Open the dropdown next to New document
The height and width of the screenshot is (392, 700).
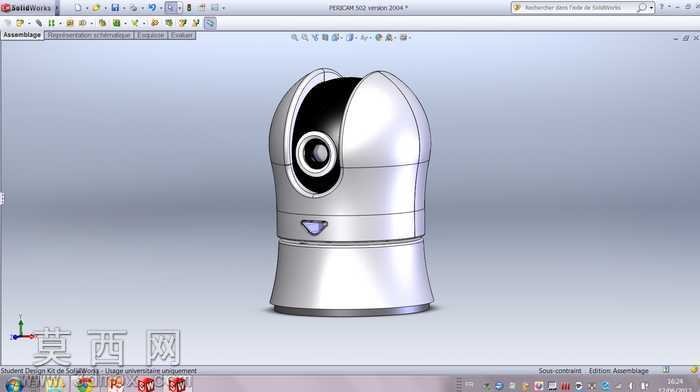(x=86, y=8)
